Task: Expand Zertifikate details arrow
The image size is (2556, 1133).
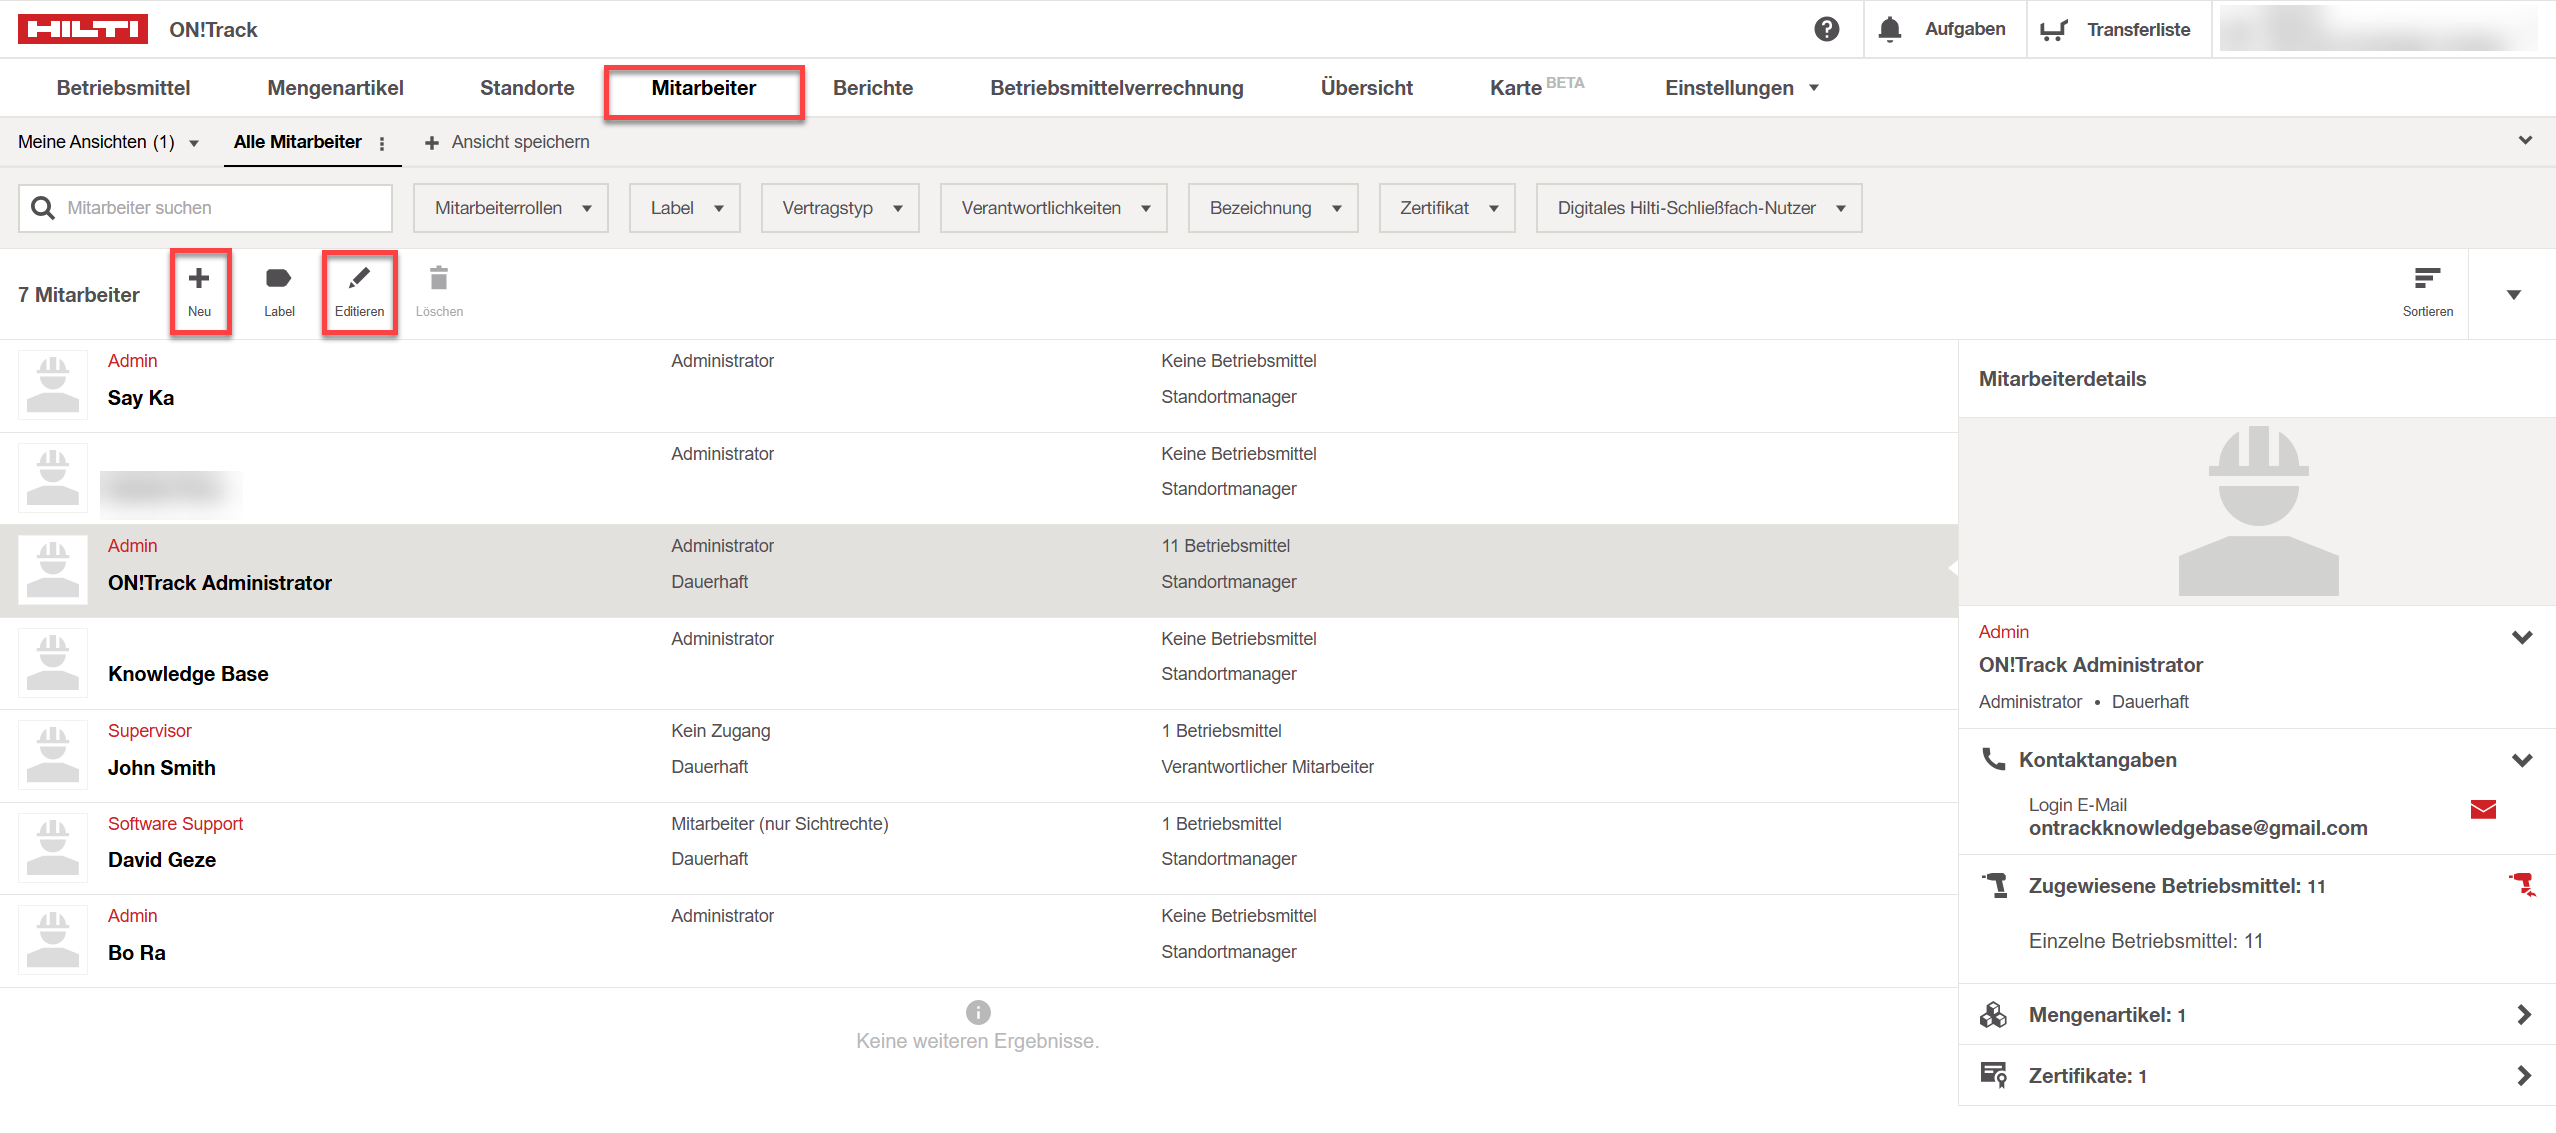Action: tap(2524, 1075)
